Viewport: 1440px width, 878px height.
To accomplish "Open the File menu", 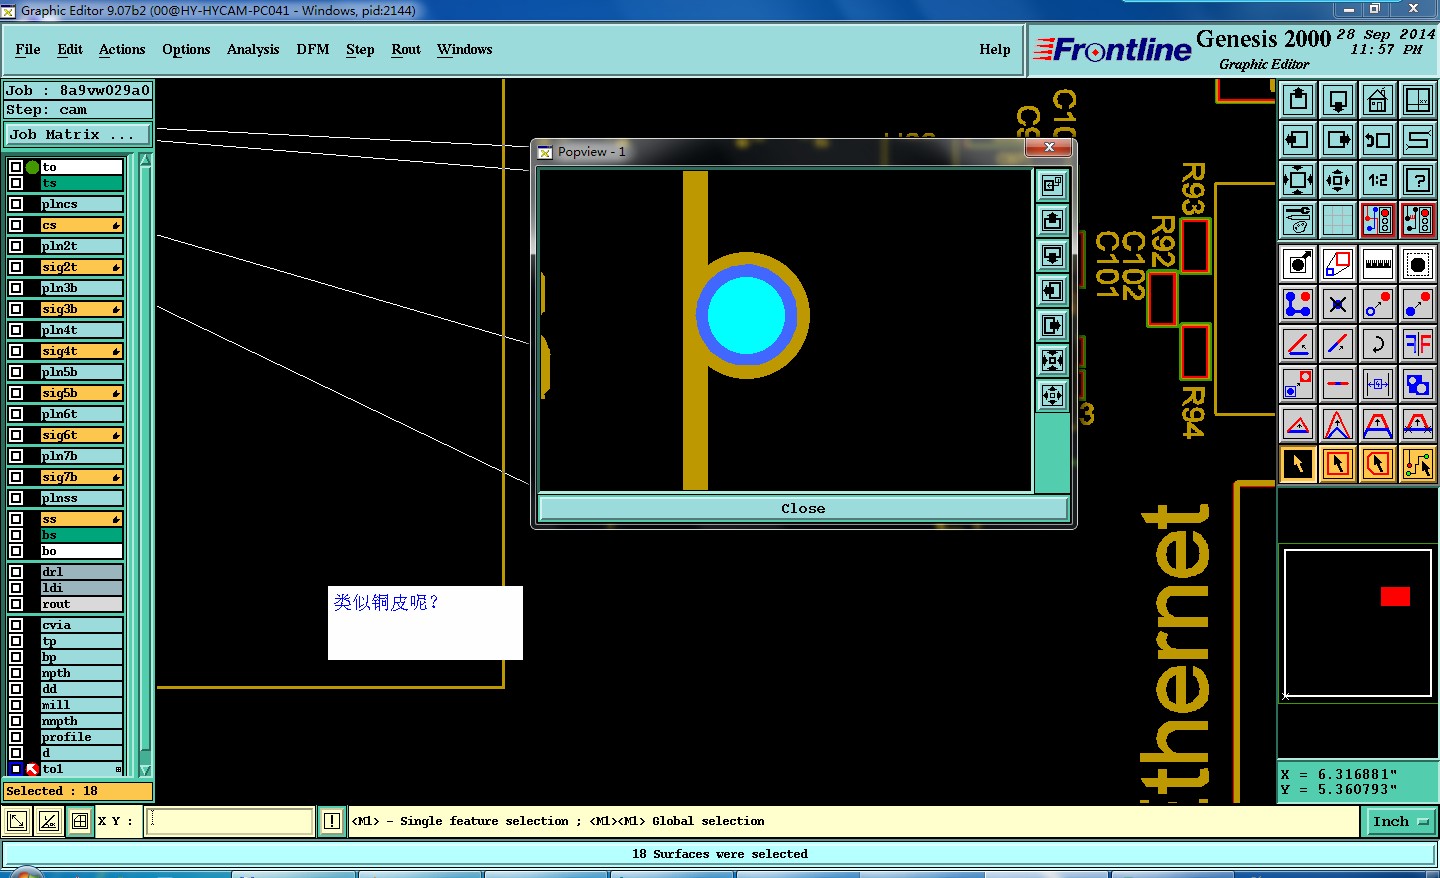I will click(28, 49).
